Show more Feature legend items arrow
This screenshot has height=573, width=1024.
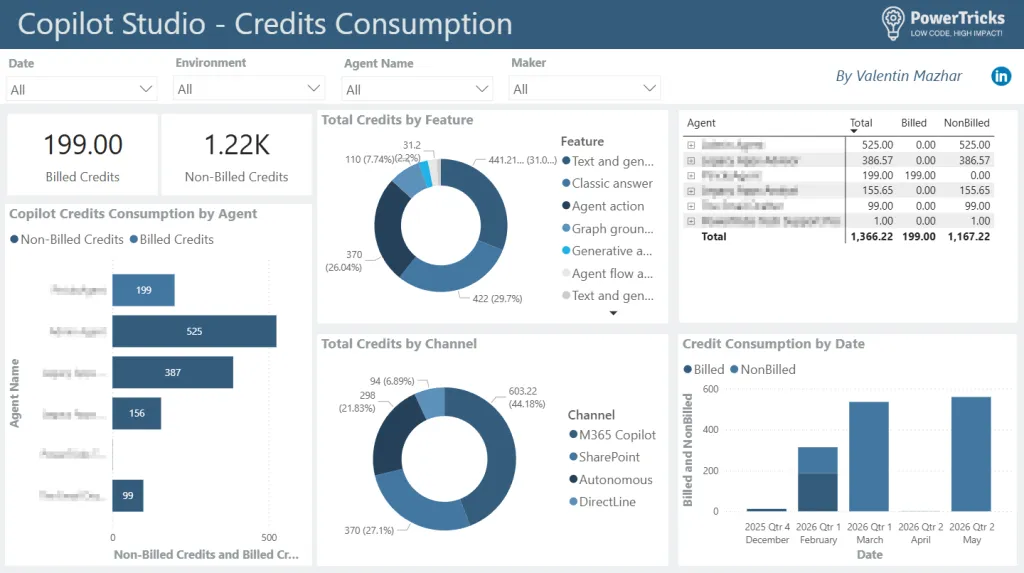(613, 313)
